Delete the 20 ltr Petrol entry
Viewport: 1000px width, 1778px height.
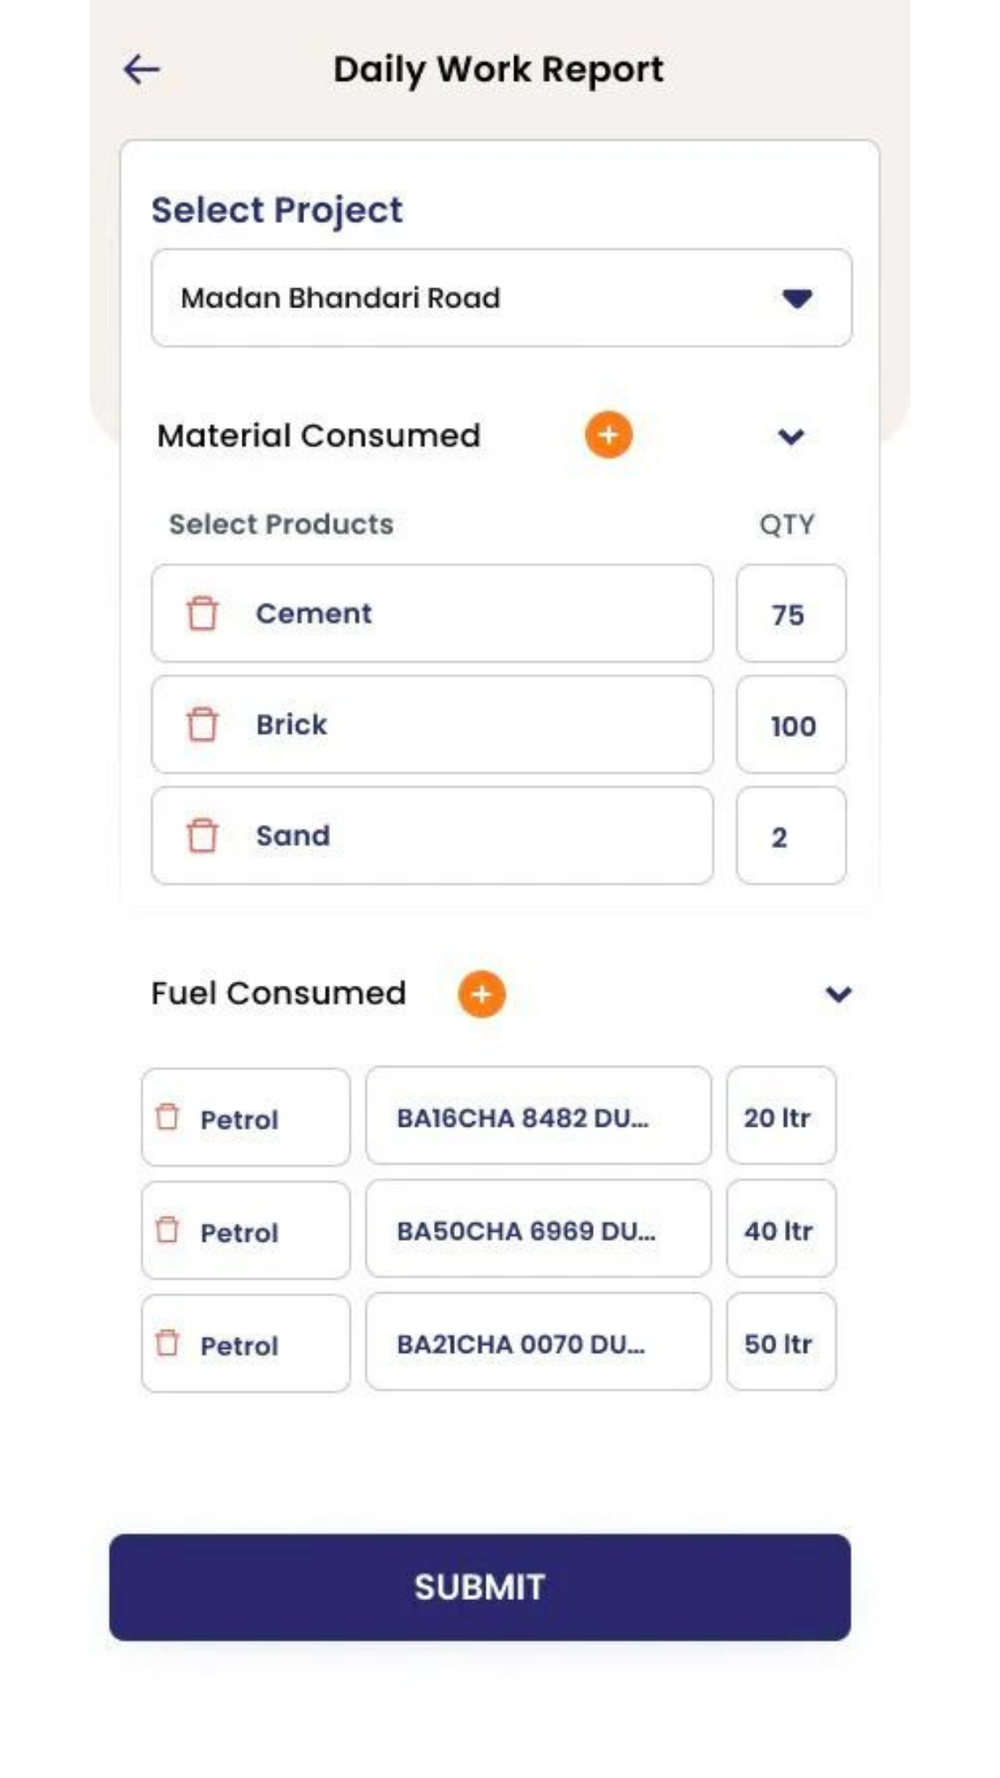click(168, 1117)
